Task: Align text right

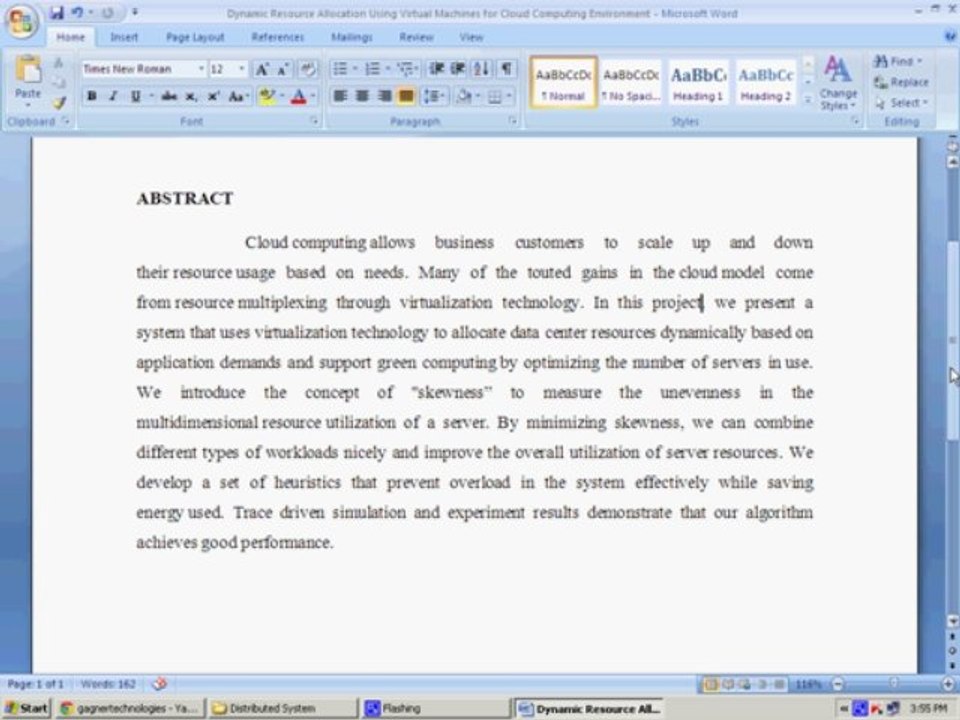Action: click(384, 96)
